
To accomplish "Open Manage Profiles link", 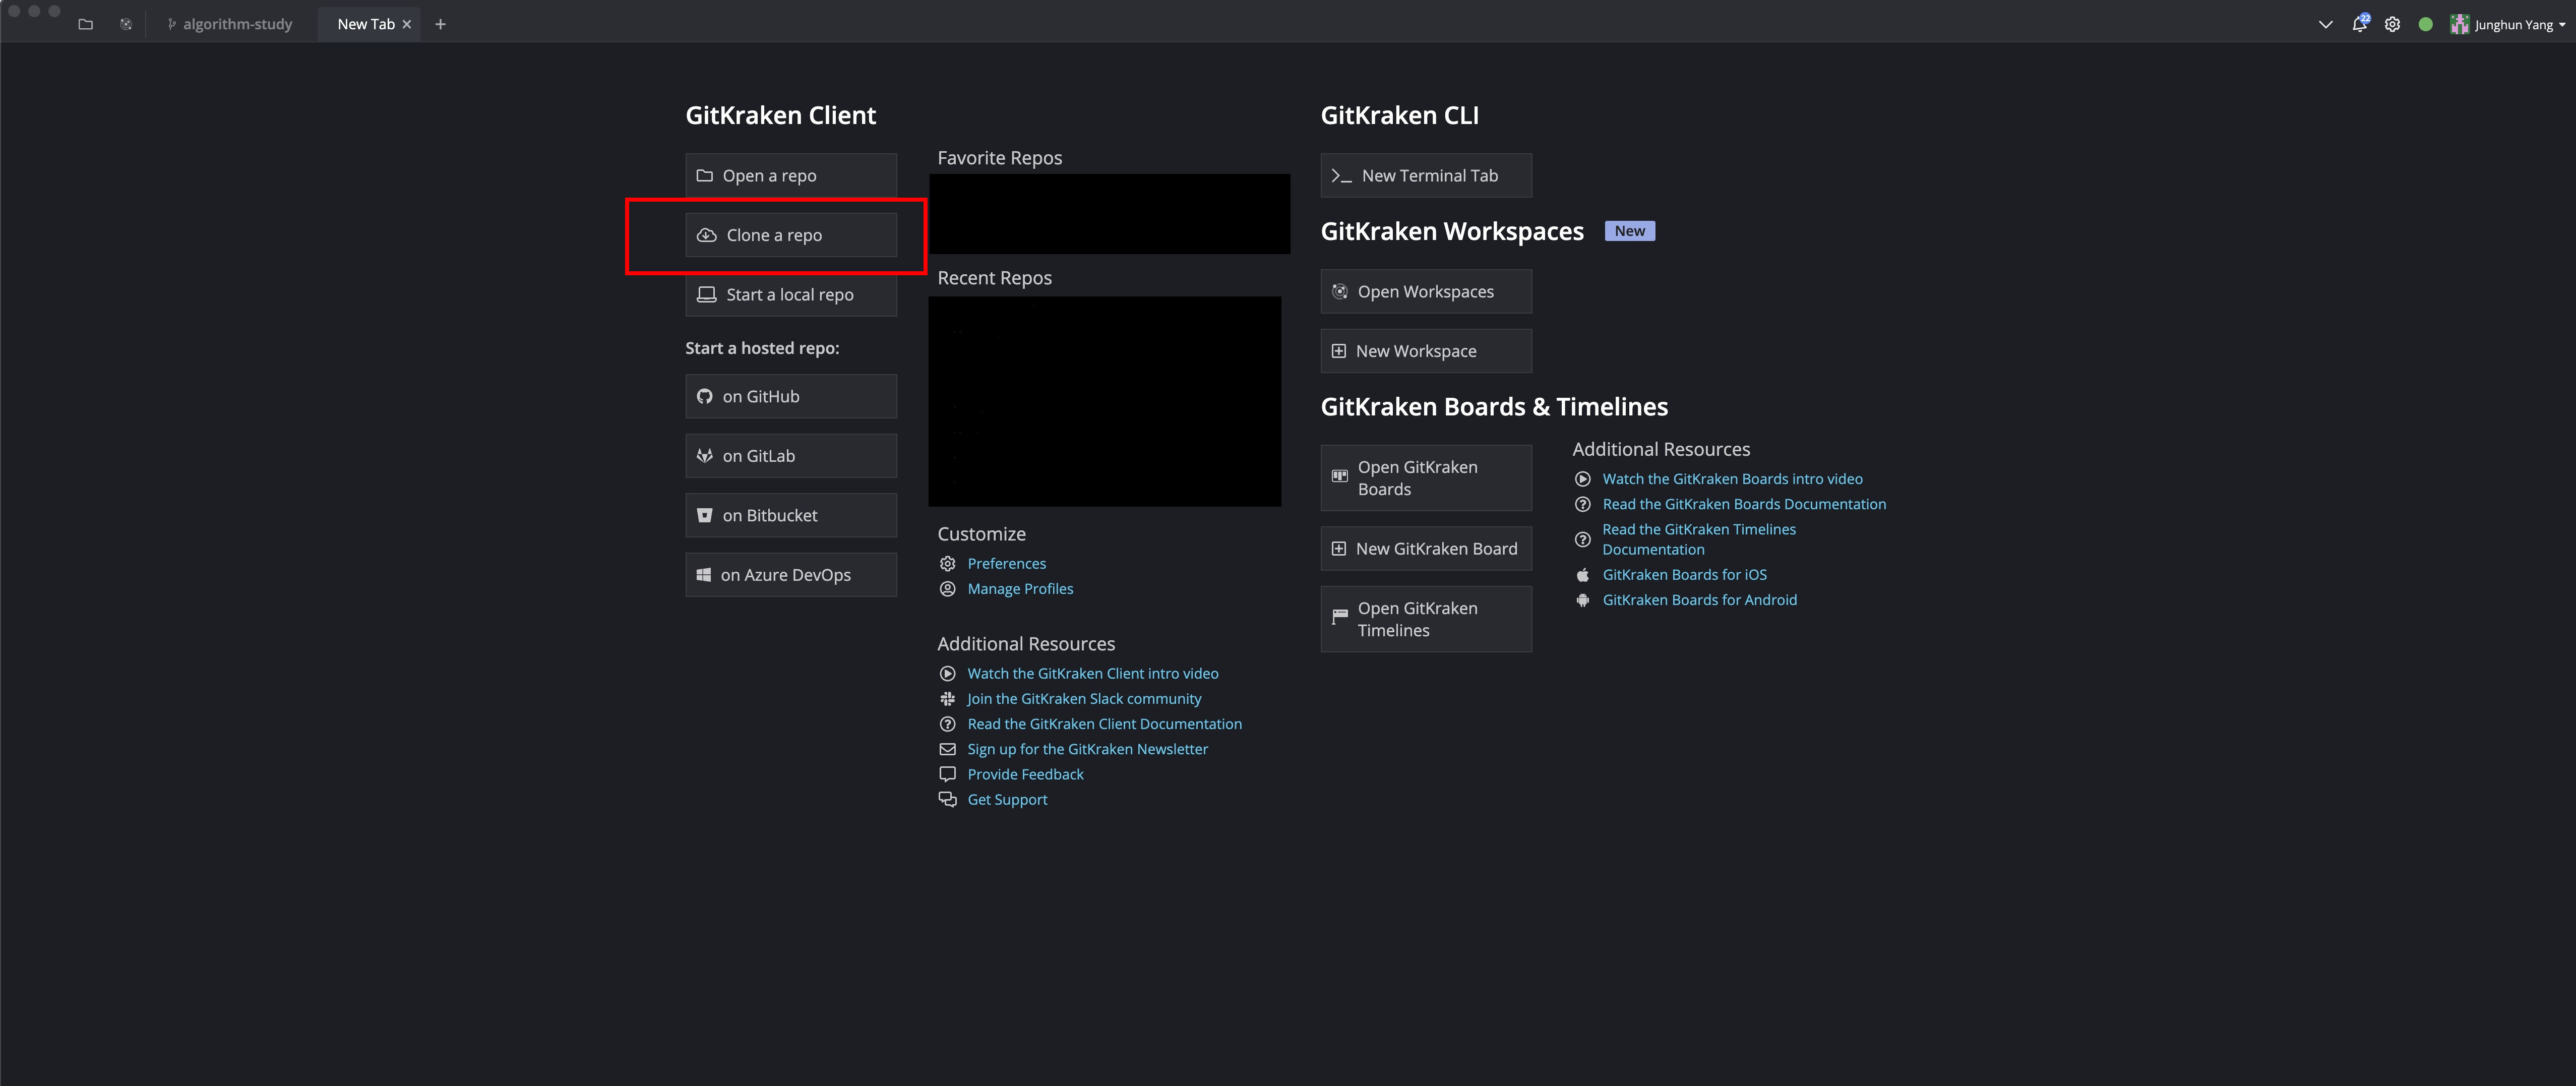I will 1020,589.
